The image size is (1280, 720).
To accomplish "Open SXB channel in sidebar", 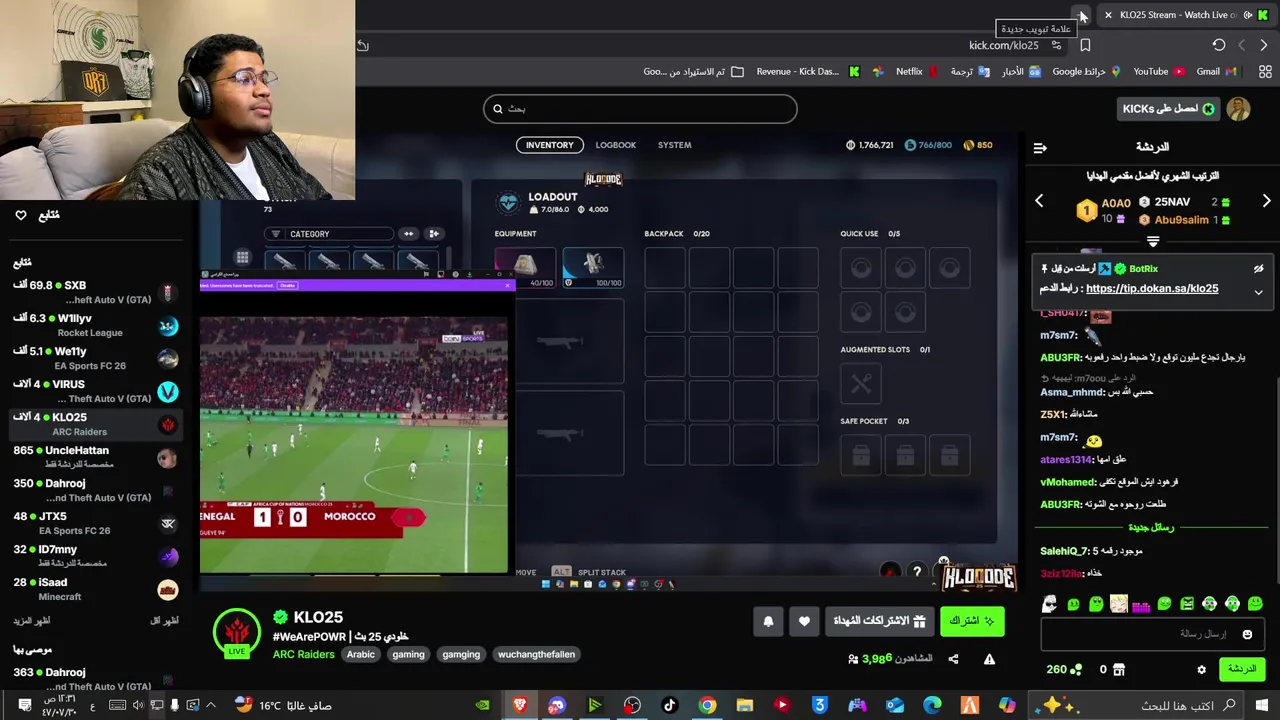I will pos(95,292).
